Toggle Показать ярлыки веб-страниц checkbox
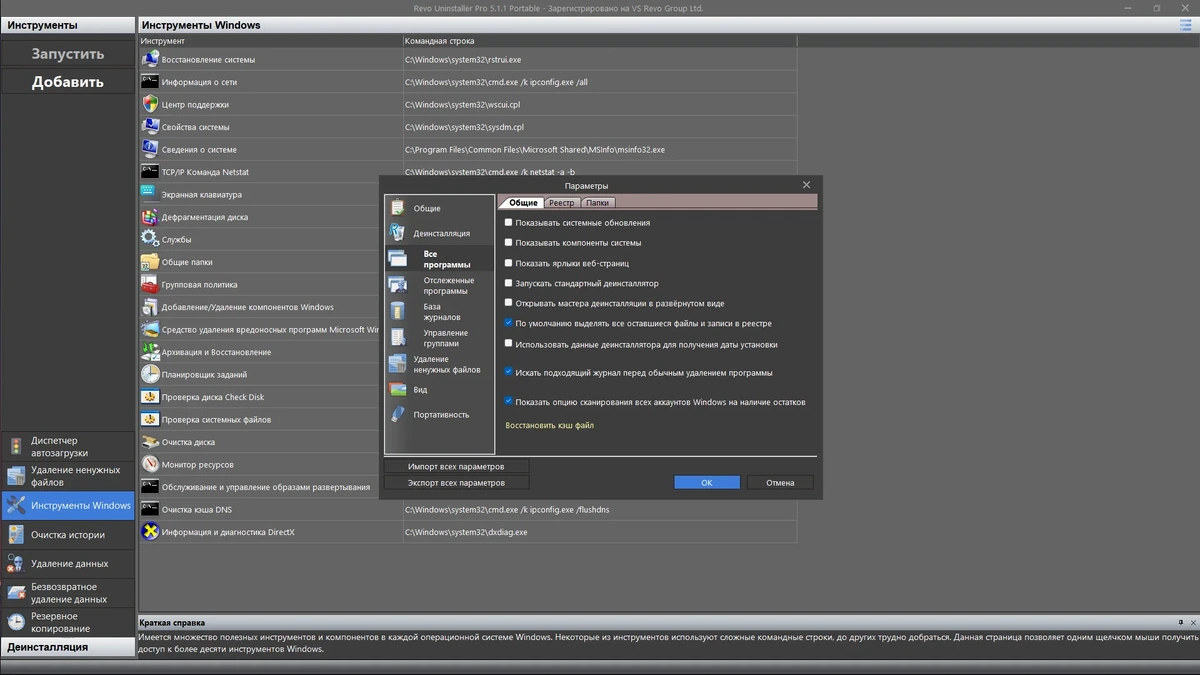Image resolution: width=1200 pixels, height=675 pixels. (x=509, y=263)
